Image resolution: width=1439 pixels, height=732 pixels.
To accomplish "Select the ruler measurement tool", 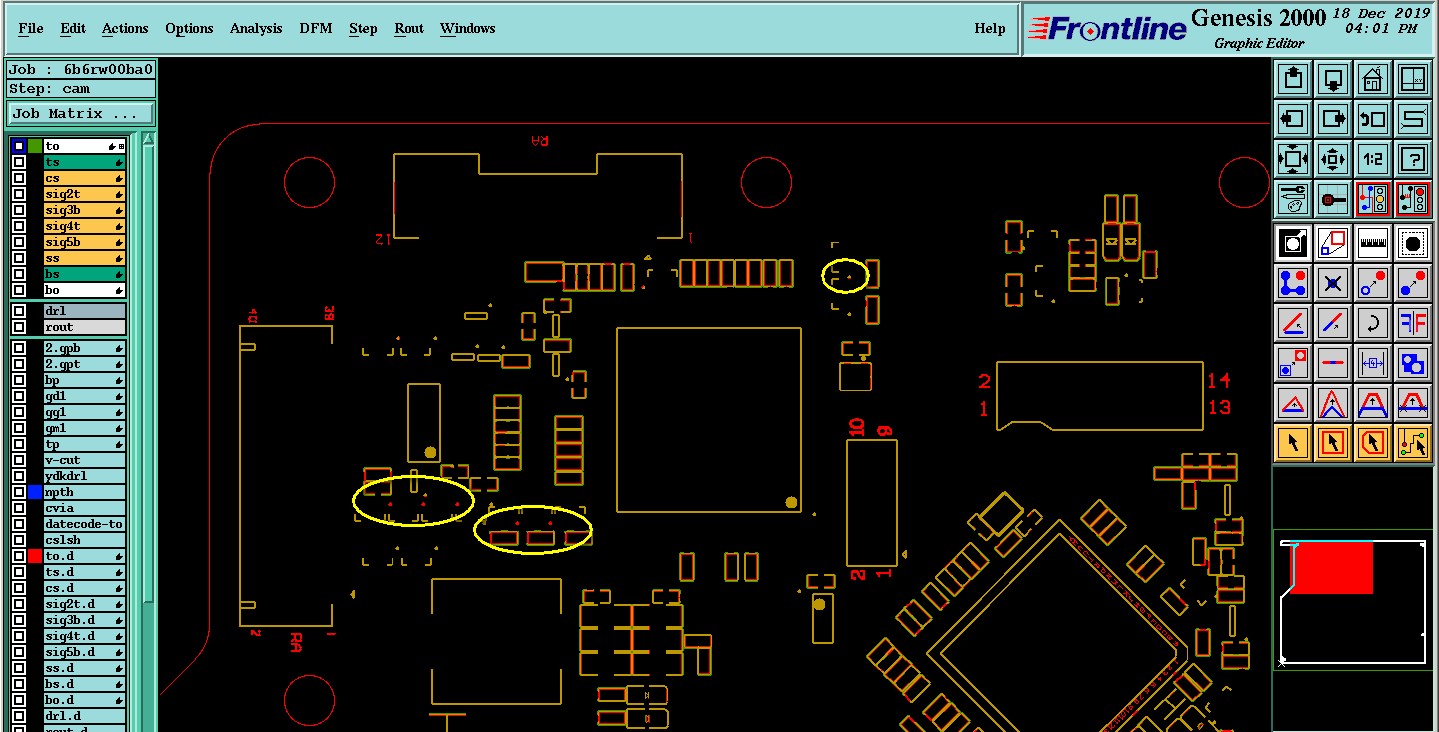I will point(1373,243).
